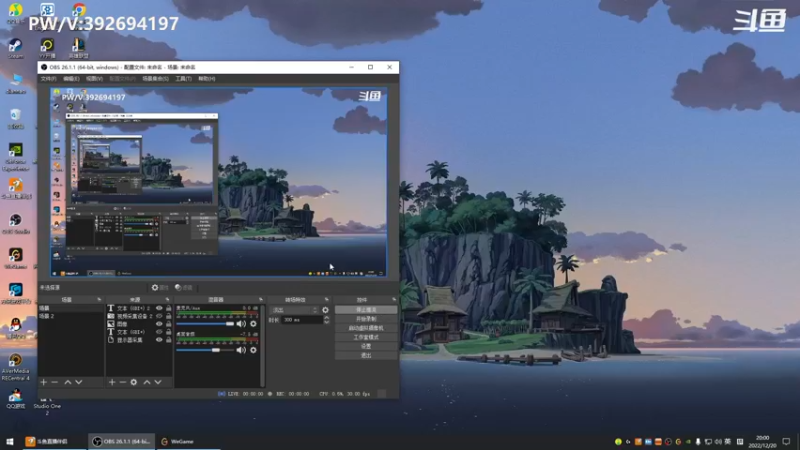
Task: Open source 属性 properties button above panels
Action: coord(160,288)
